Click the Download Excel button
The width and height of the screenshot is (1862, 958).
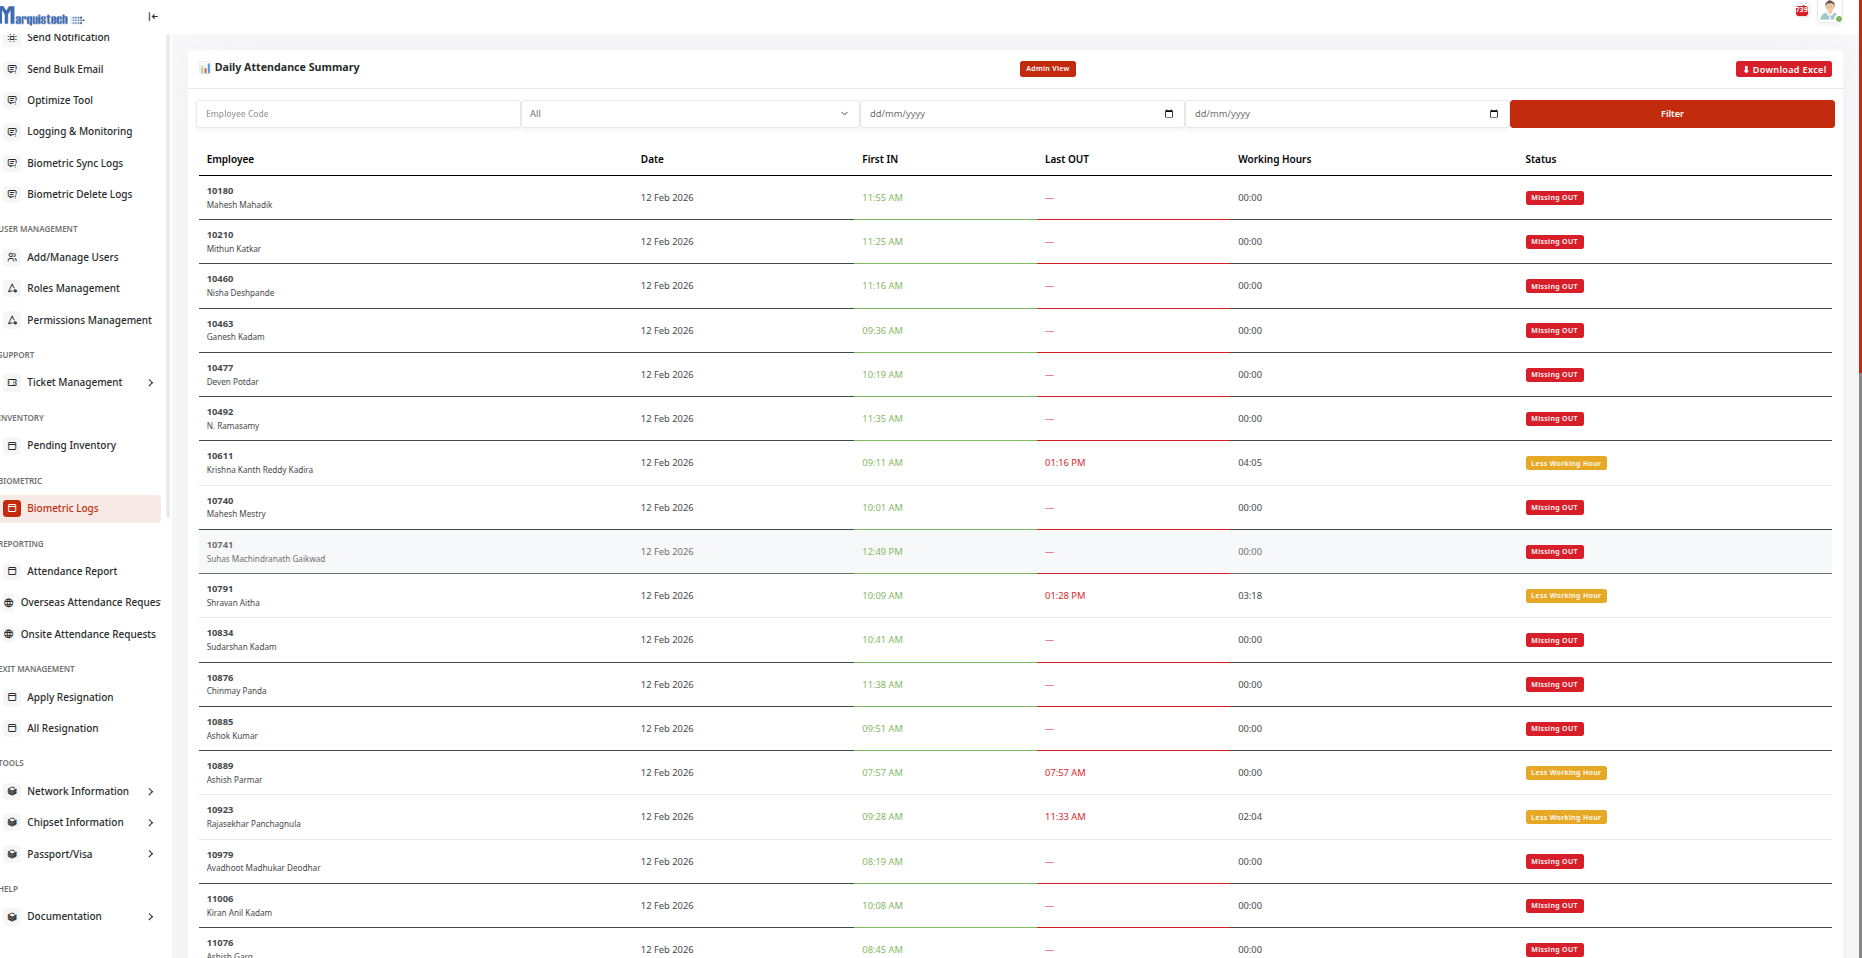1784,70
